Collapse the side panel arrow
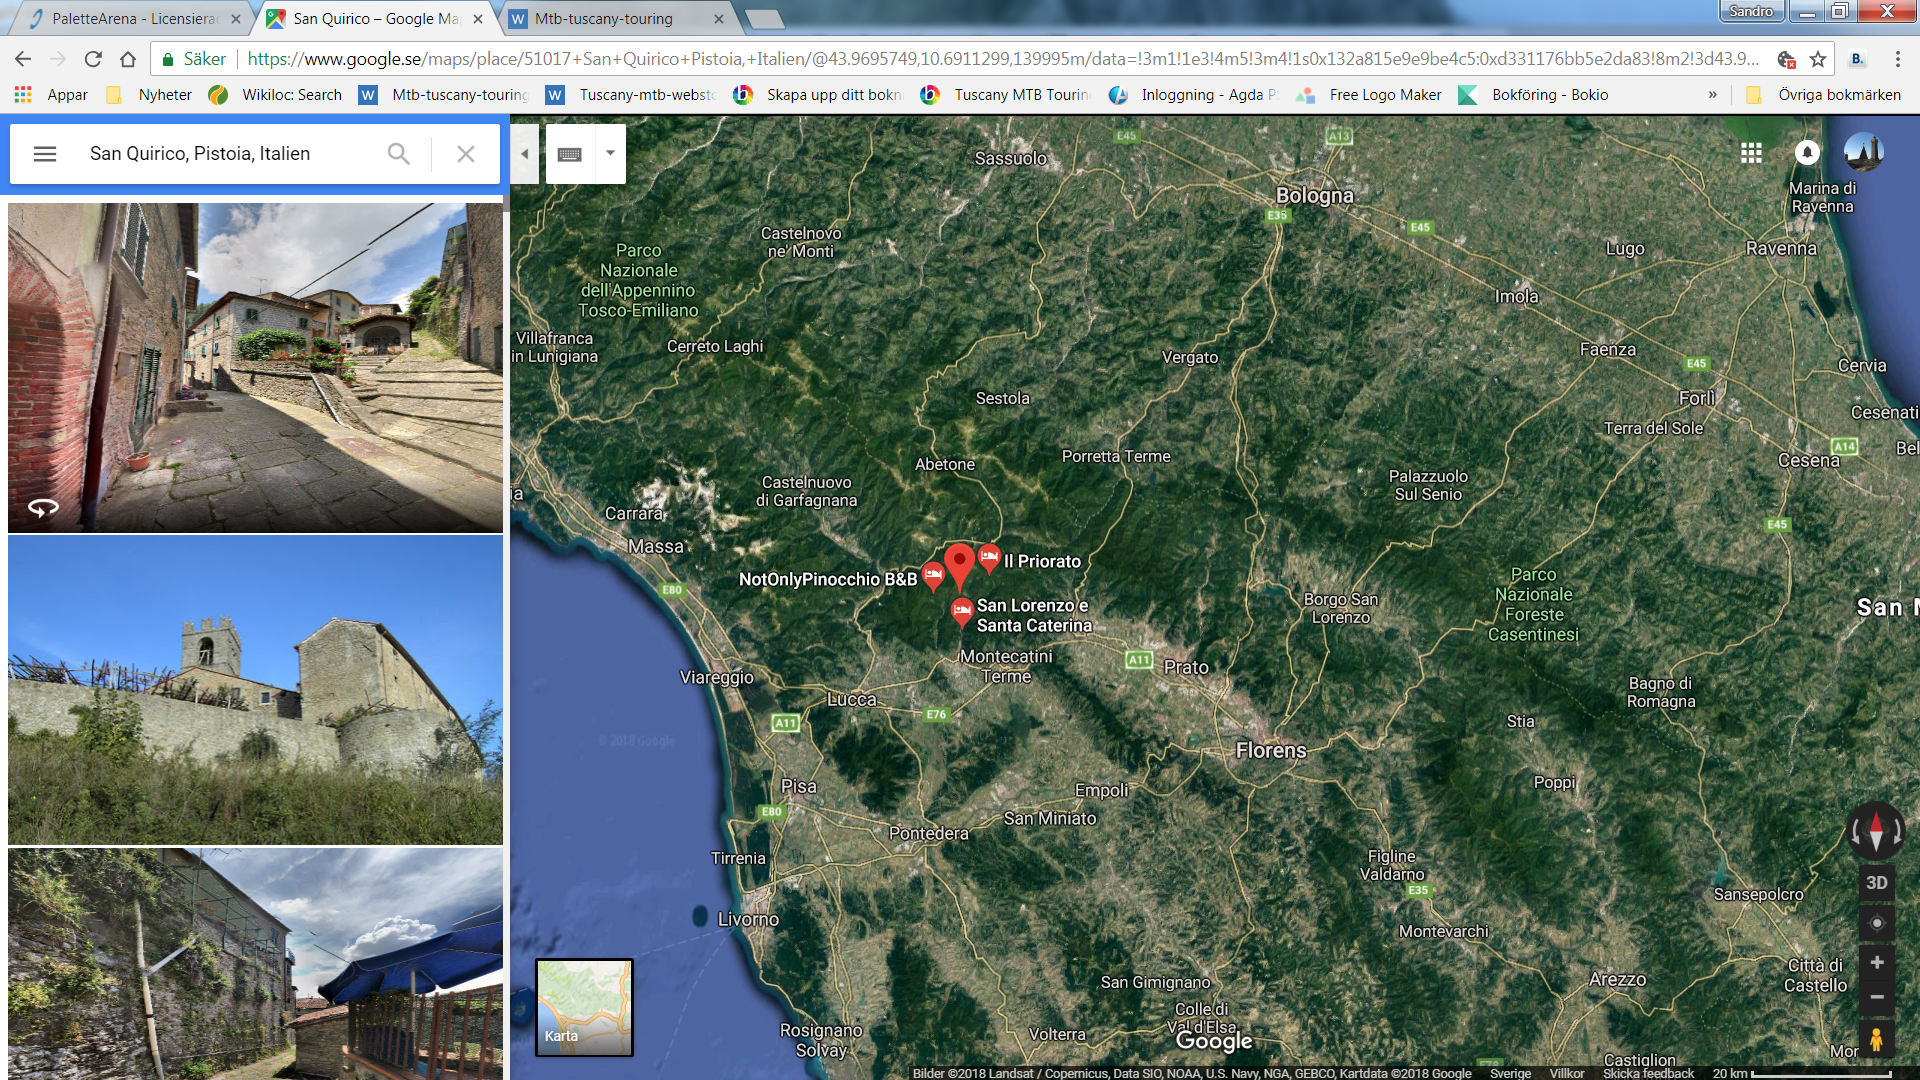 point(524,154)
